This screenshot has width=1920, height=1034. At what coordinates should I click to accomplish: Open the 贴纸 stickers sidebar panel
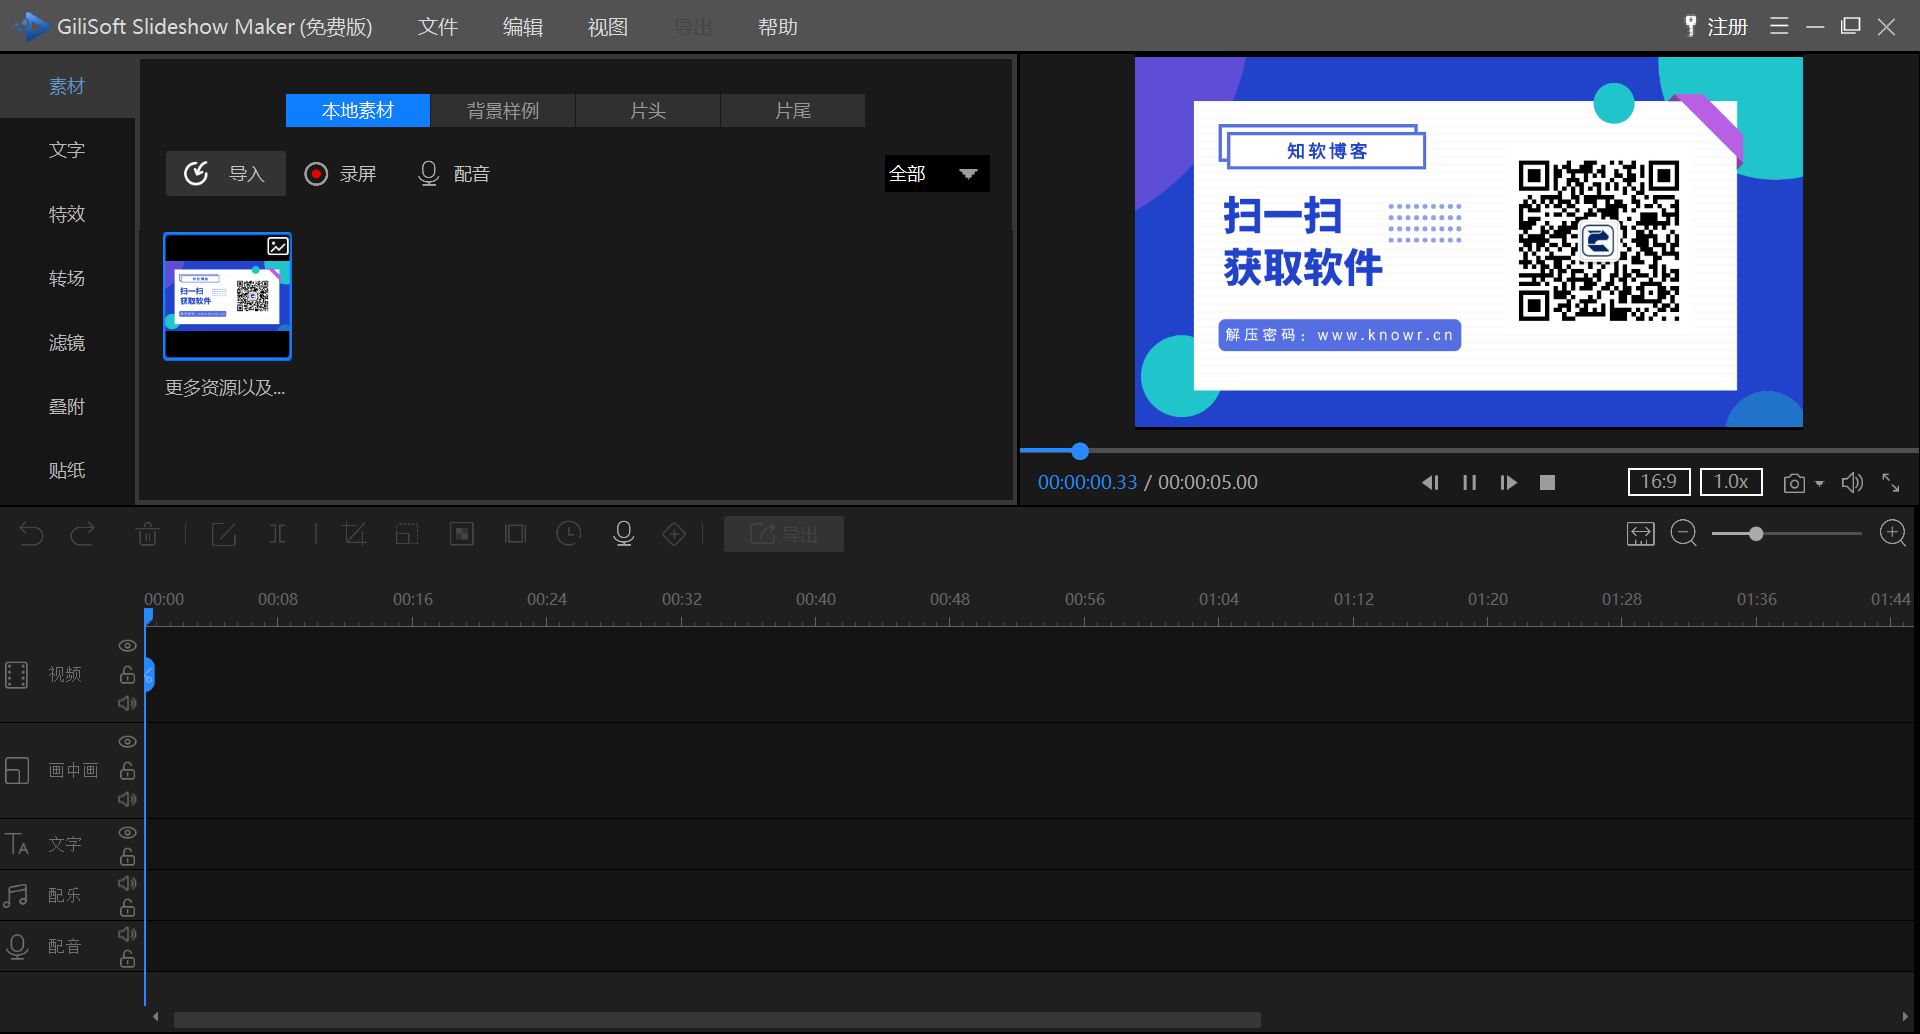tap(67, 470)
